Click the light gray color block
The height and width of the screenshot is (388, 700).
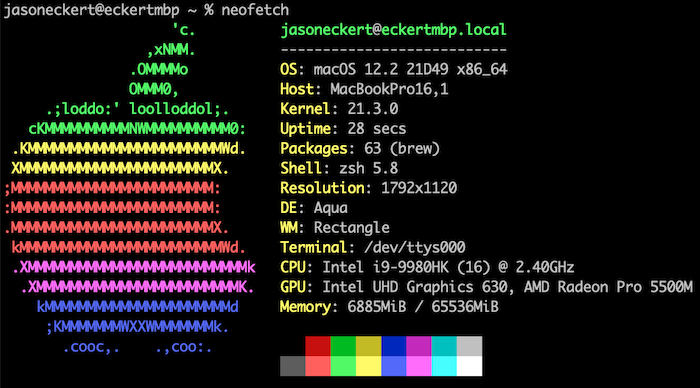point(470,346)
